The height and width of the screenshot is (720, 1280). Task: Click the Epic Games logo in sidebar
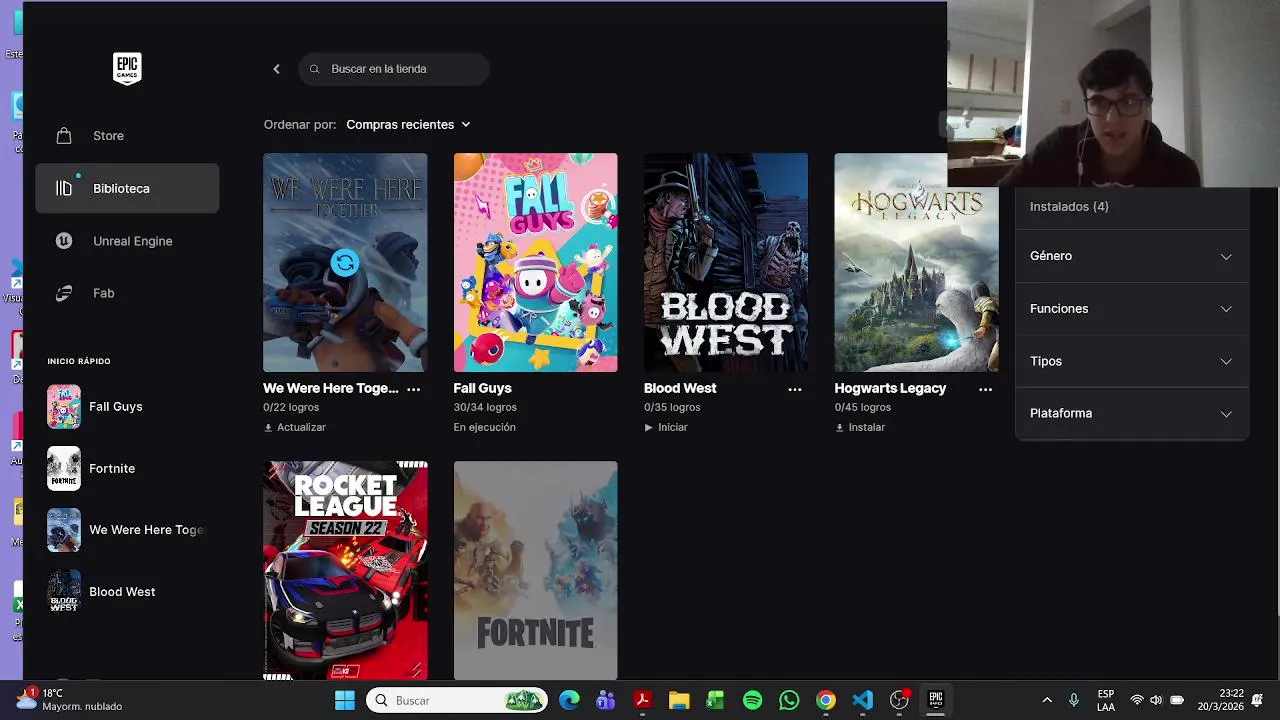[x=127, y=68]
